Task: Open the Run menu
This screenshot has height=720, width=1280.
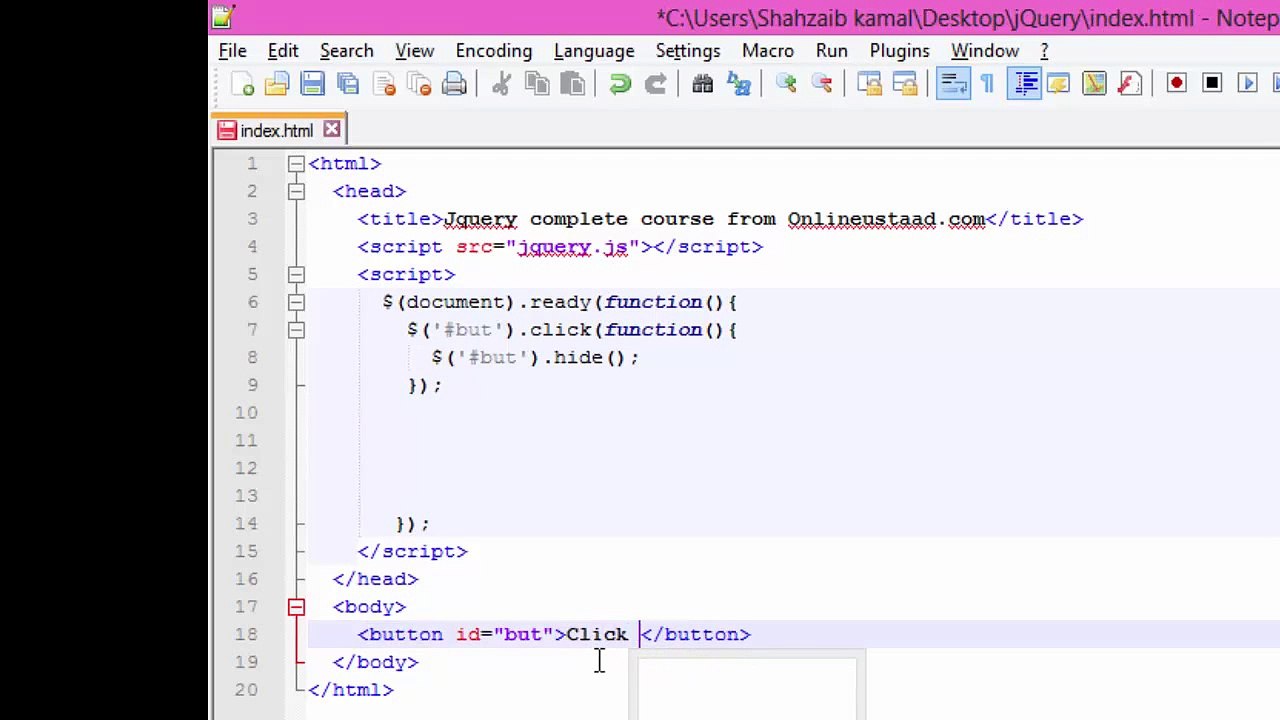Action: [x=832, y=51]
